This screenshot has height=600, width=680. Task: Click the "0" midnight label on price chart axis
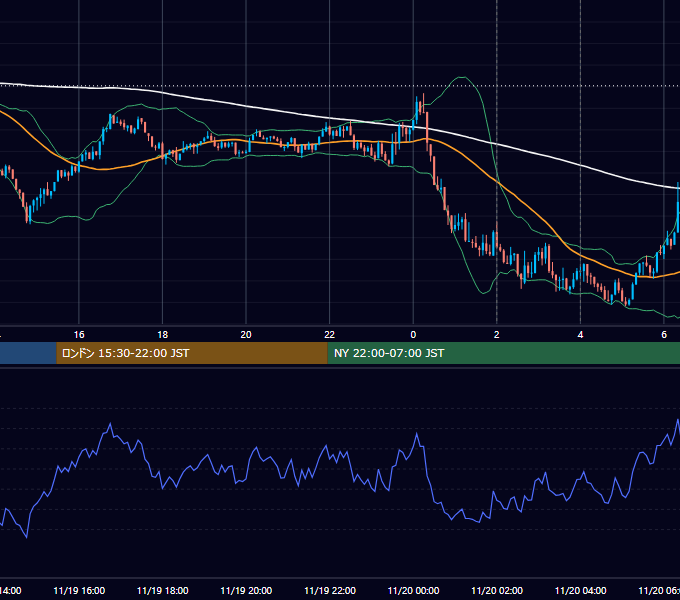point(413,335)
